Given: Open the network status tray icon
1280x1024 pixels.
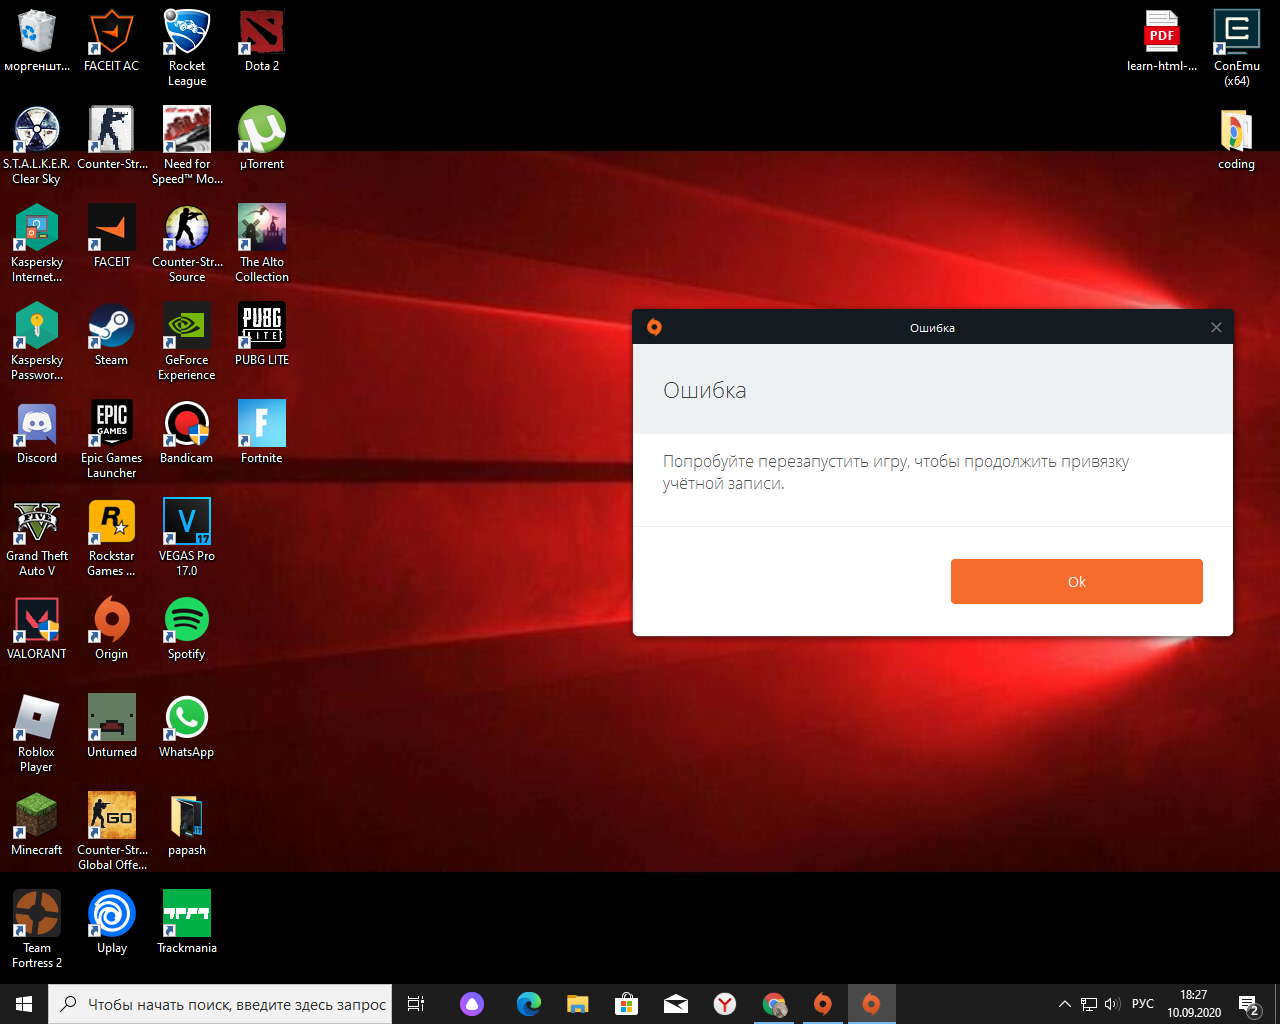Looking at the screenshot, I should coord(1089,1004).
